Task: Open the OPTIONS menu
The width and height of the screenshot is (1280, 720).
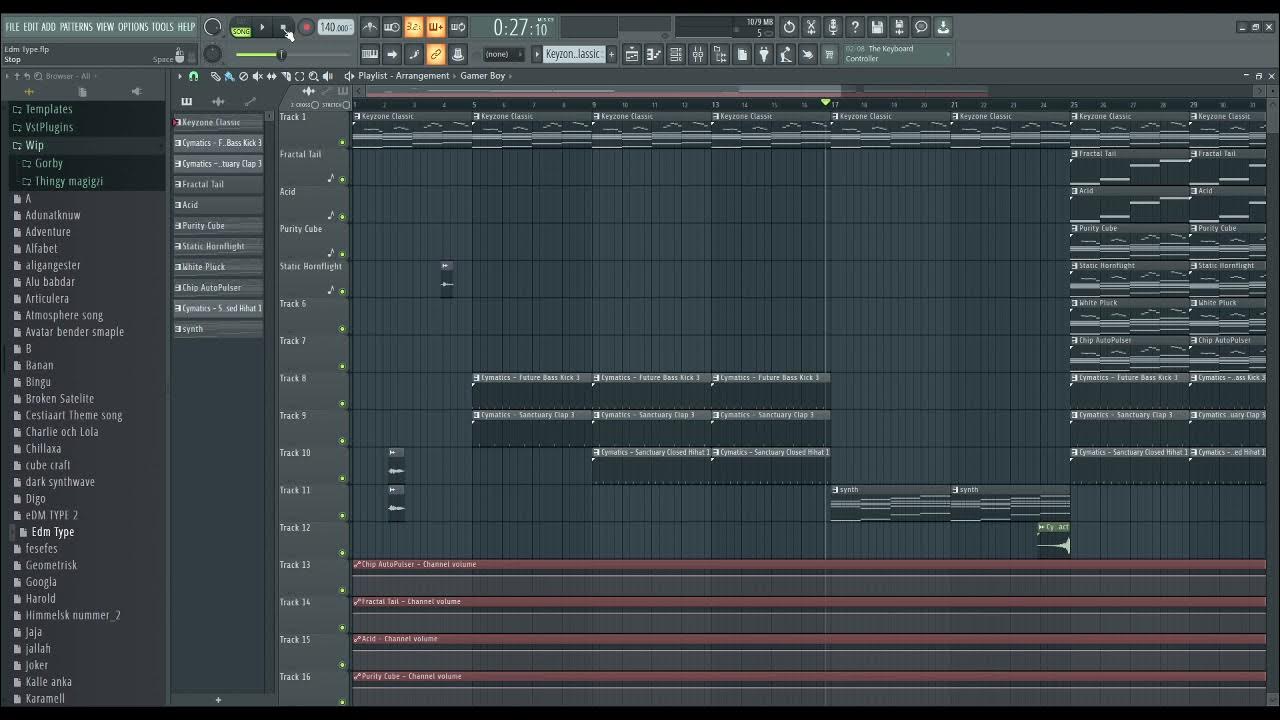Action: click(x=133, y=27)
